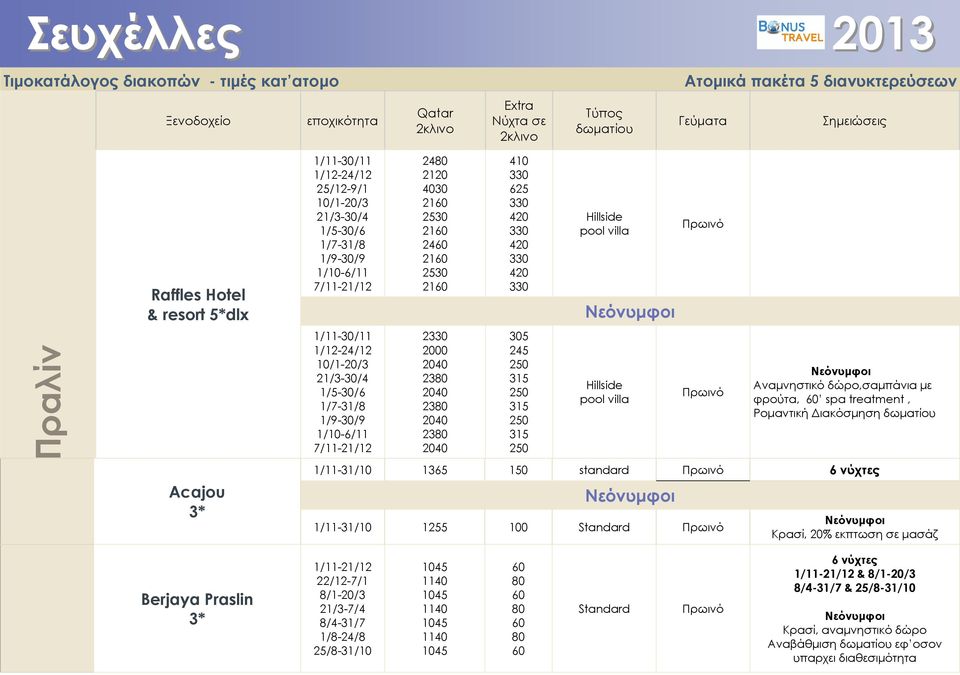Viewport: 960px width, 675px height.
Task: Click the 'Νεόνυμφοι' band in the Raffles section
Action: click(x=629, y=312)
